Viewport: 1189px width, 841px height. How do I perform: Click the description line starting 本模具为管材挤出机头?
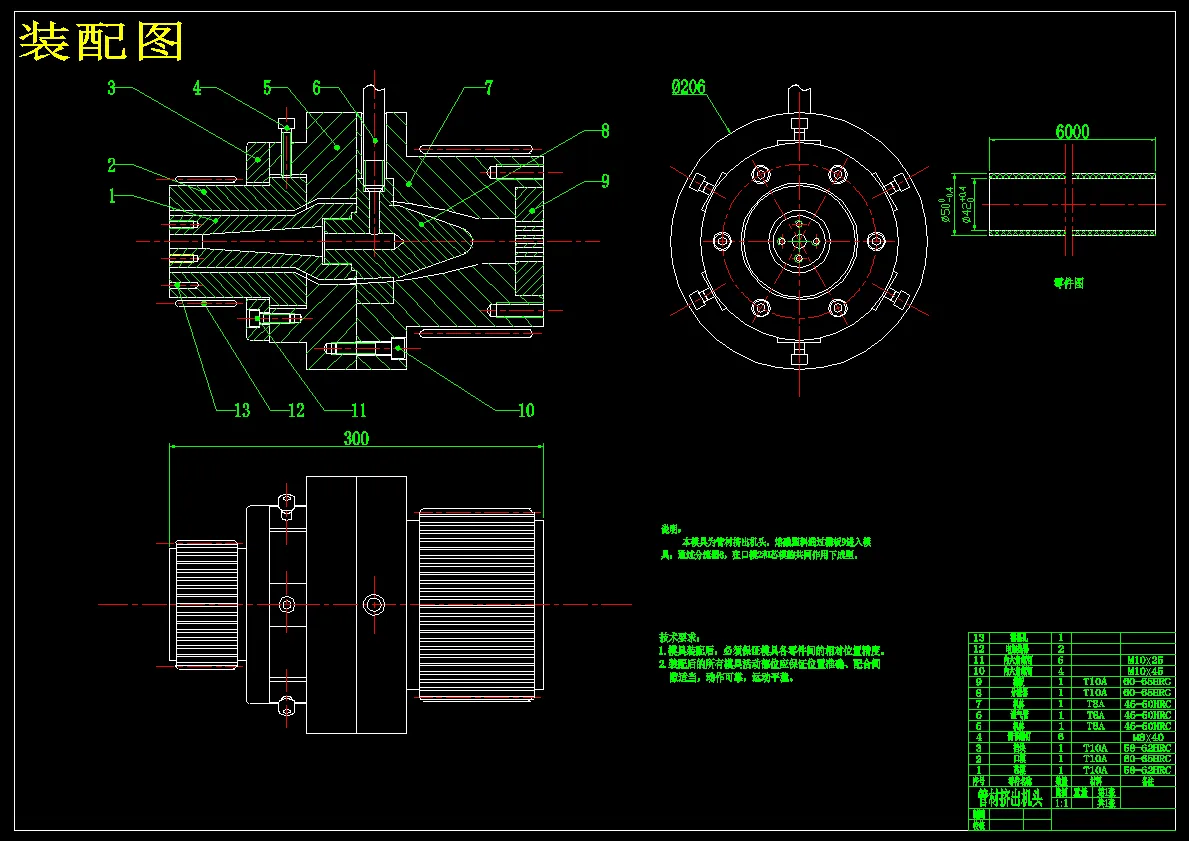[776, 542]
